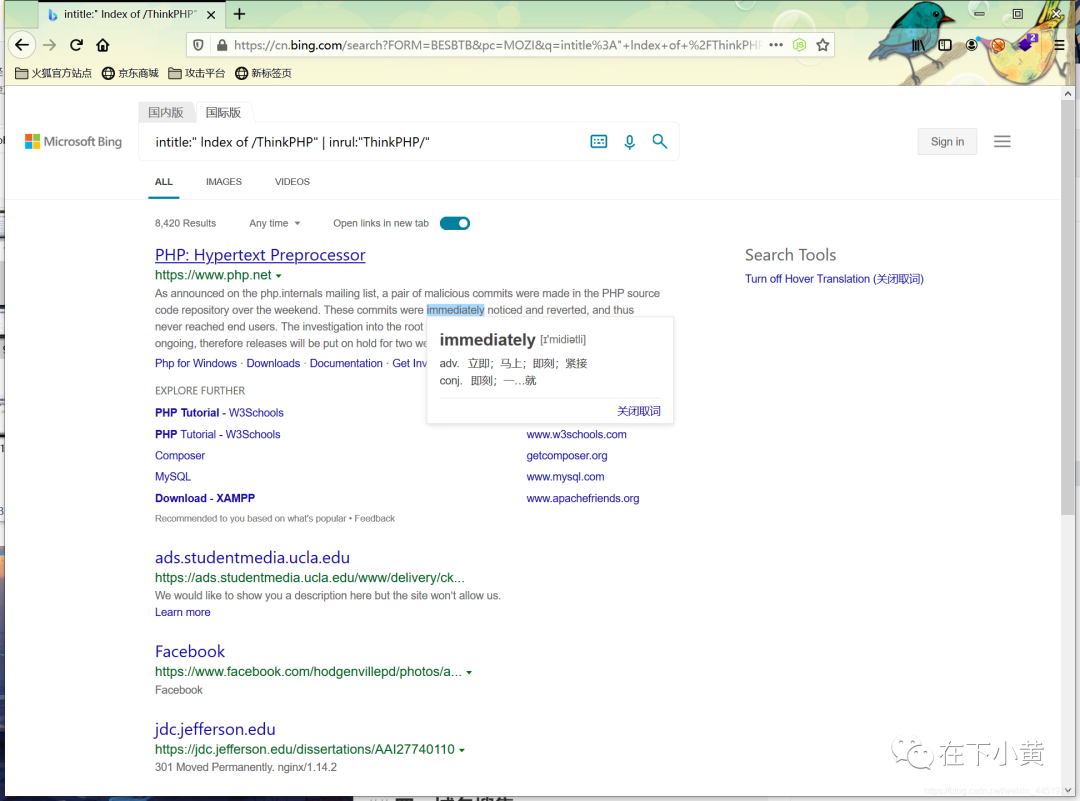Toggle the 'Open links in new tab' switch
The height and width of the screenshot is (801, 1080).
tap(455, 223)
